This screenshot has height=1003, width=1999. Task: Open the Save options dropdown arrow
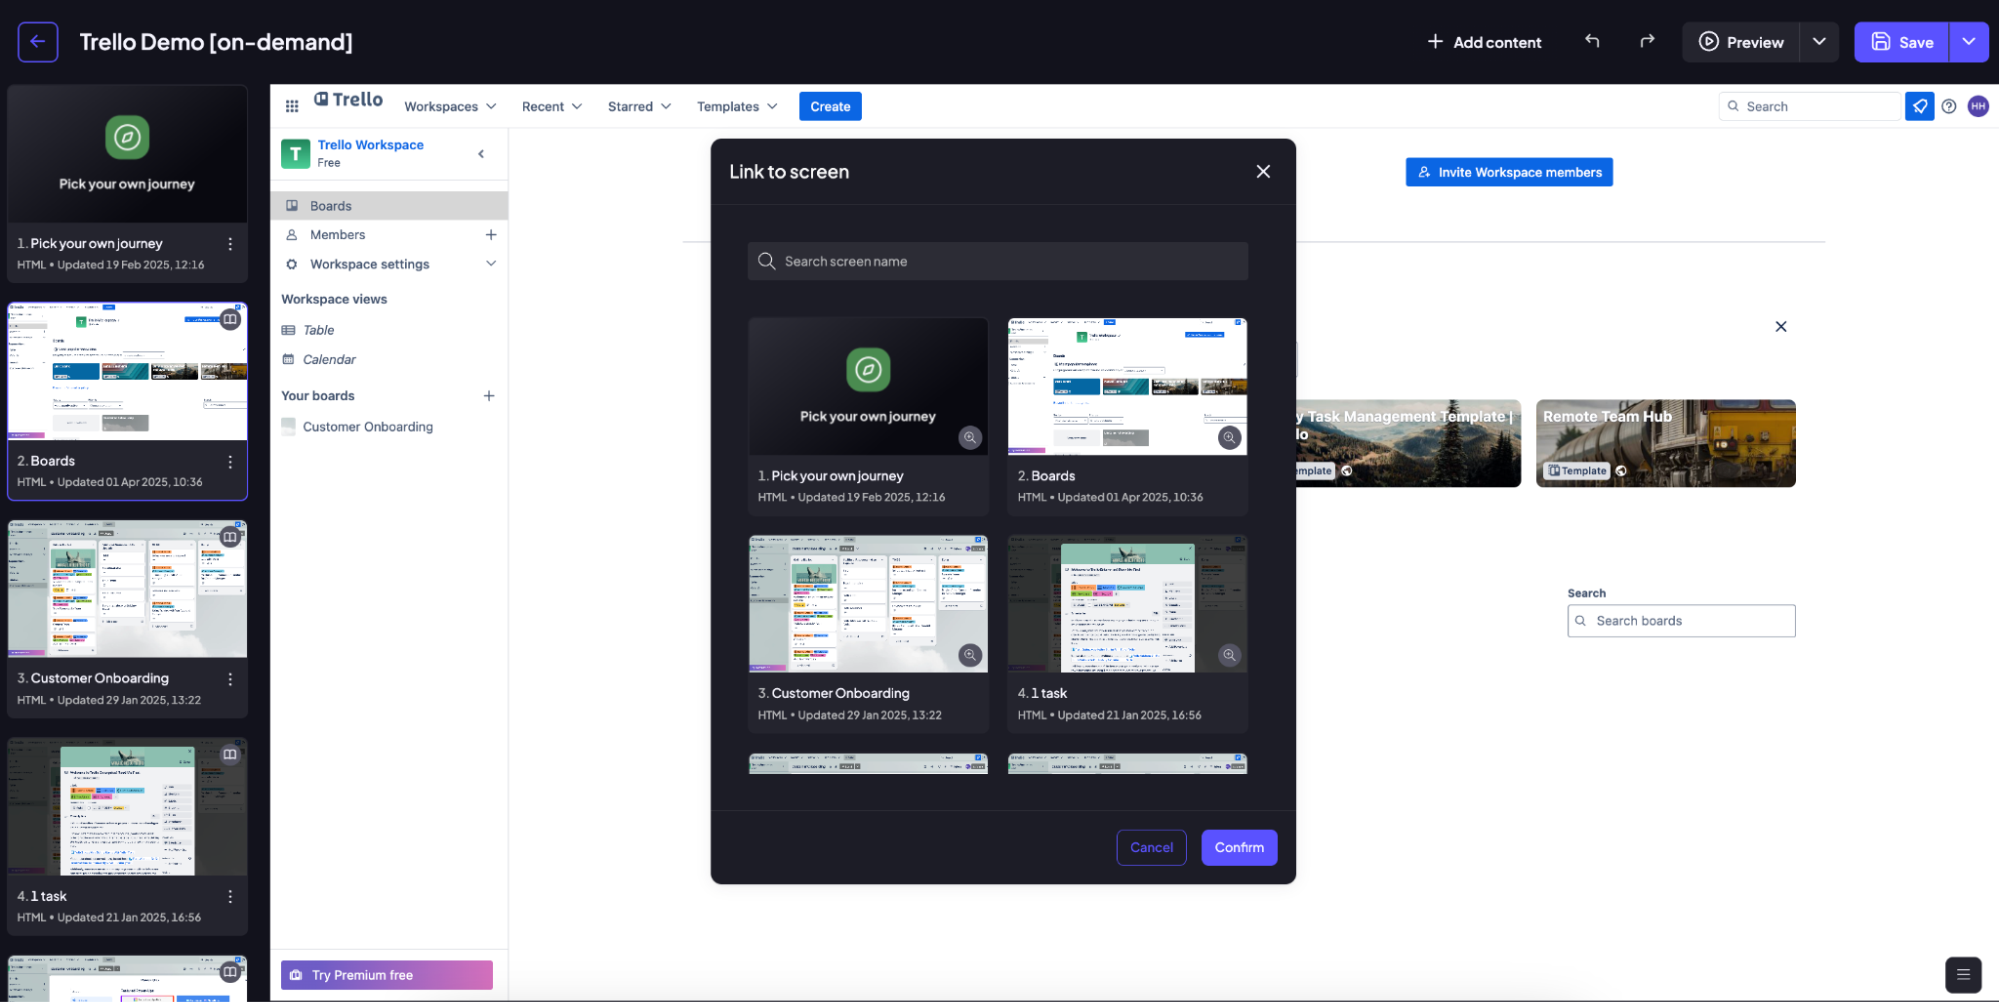(x=1969, y=42)
